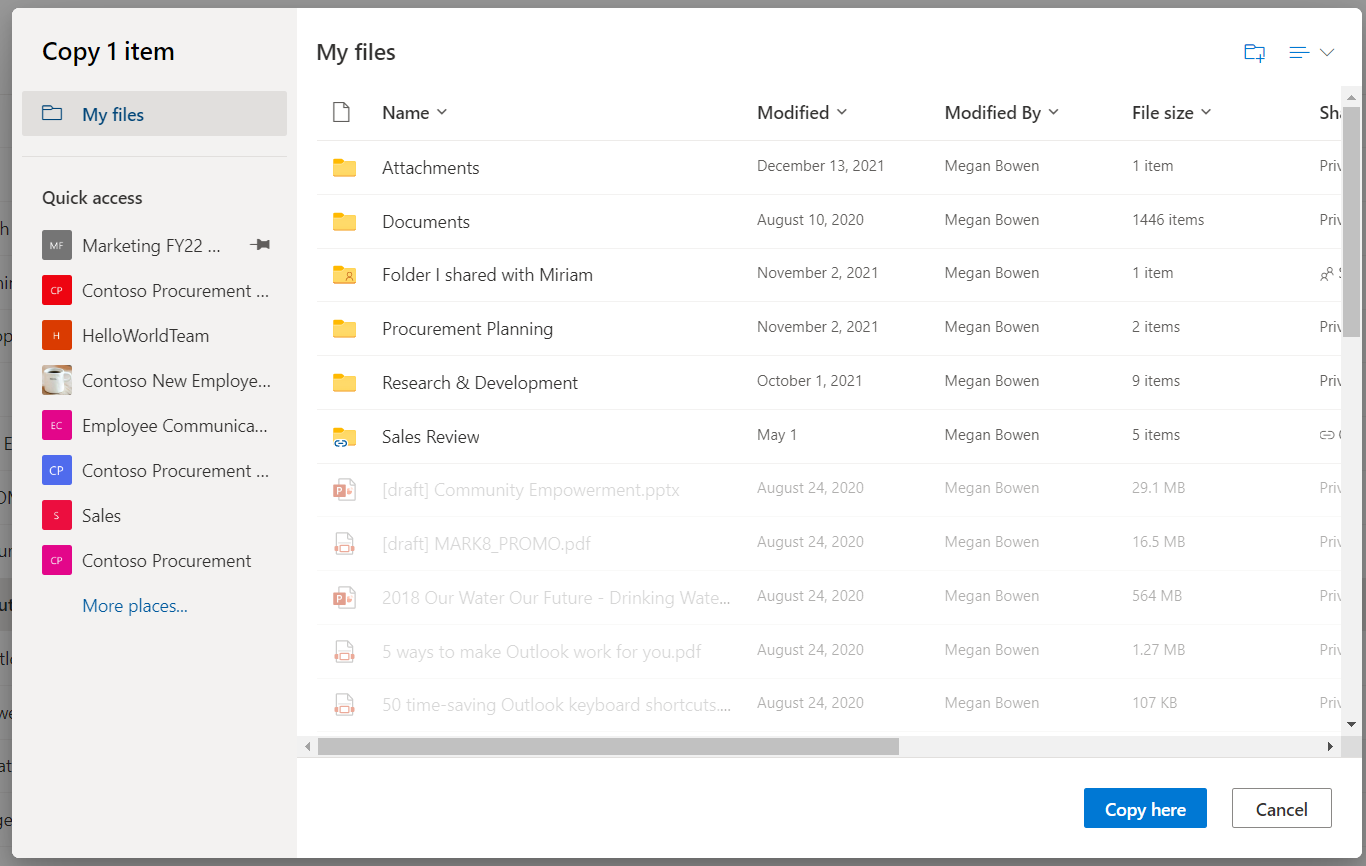Click the HelloWorldTeam site icon
This screenshot has width=1366, height=866.
(57, 336)
